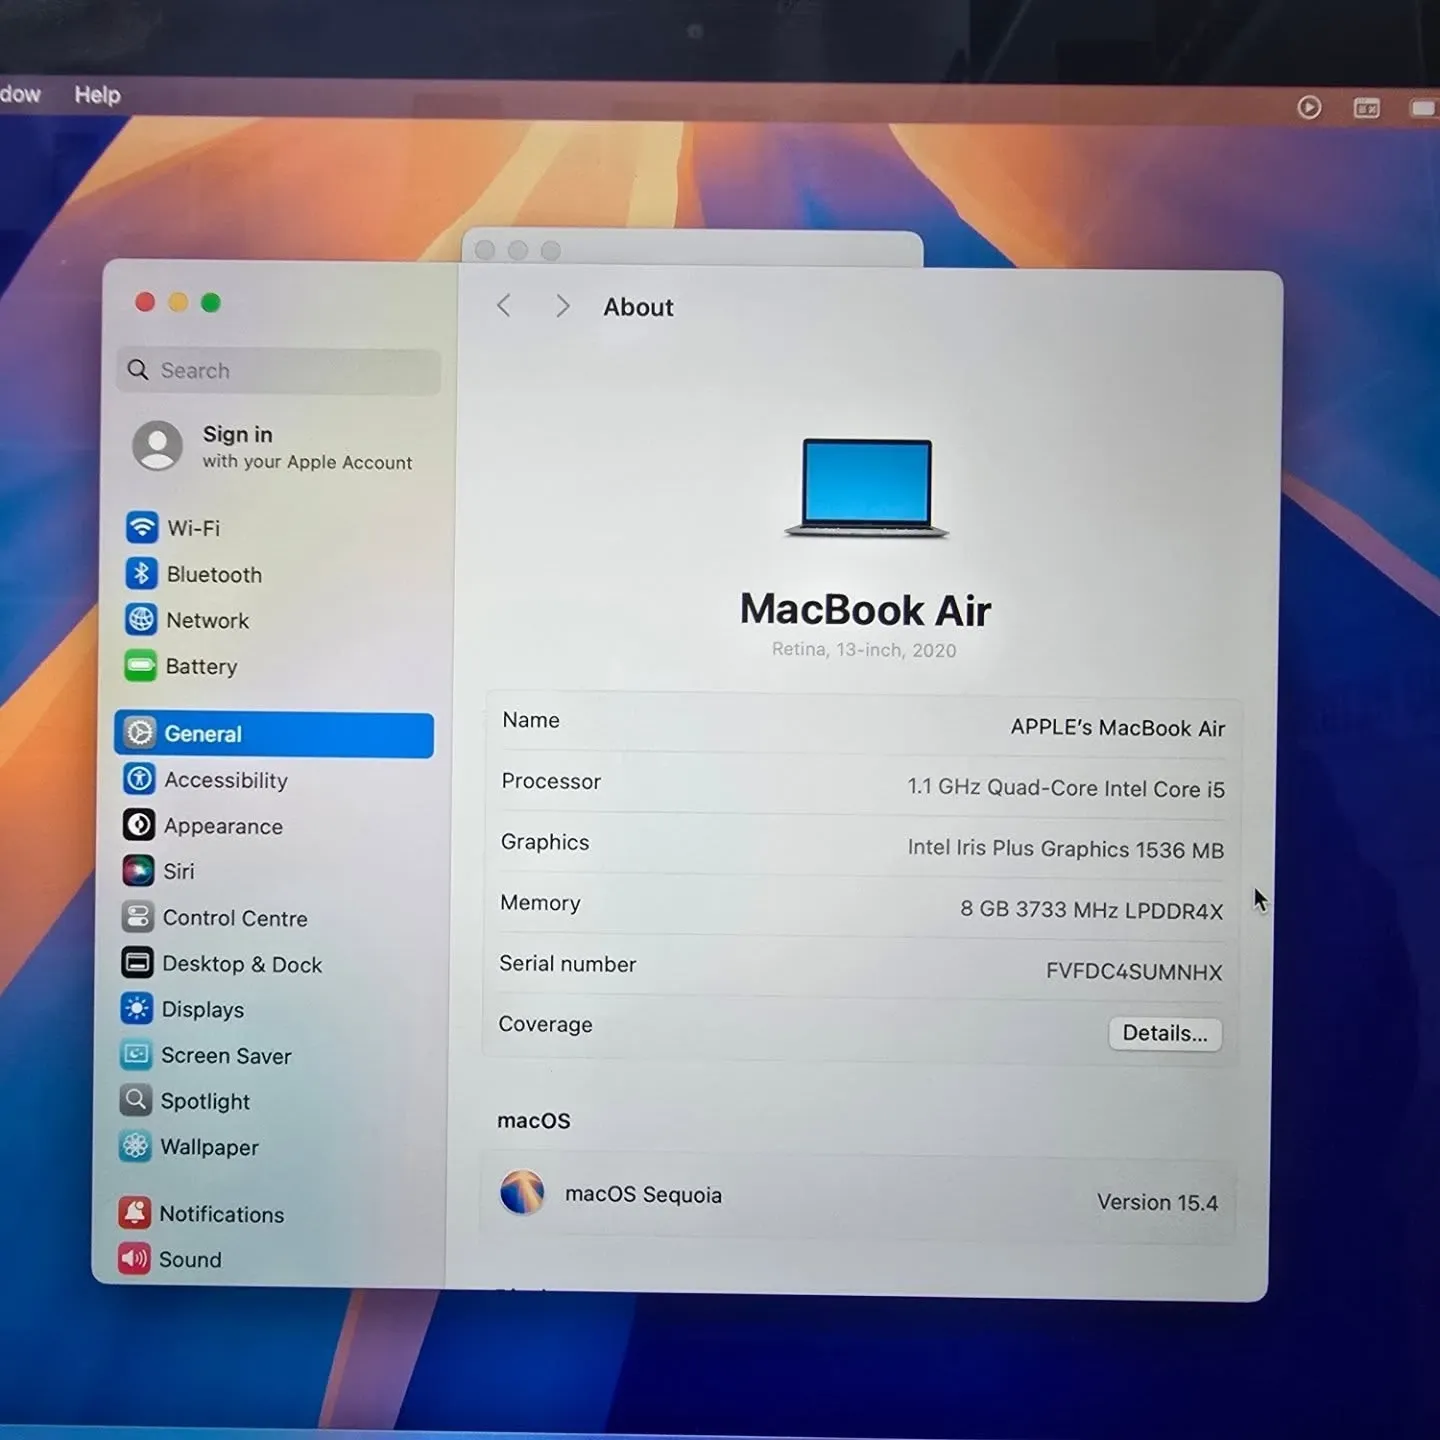This screenshot has height=1440, width=1440.
Task: Select Appearance in the sidebar
Action: 271,825
